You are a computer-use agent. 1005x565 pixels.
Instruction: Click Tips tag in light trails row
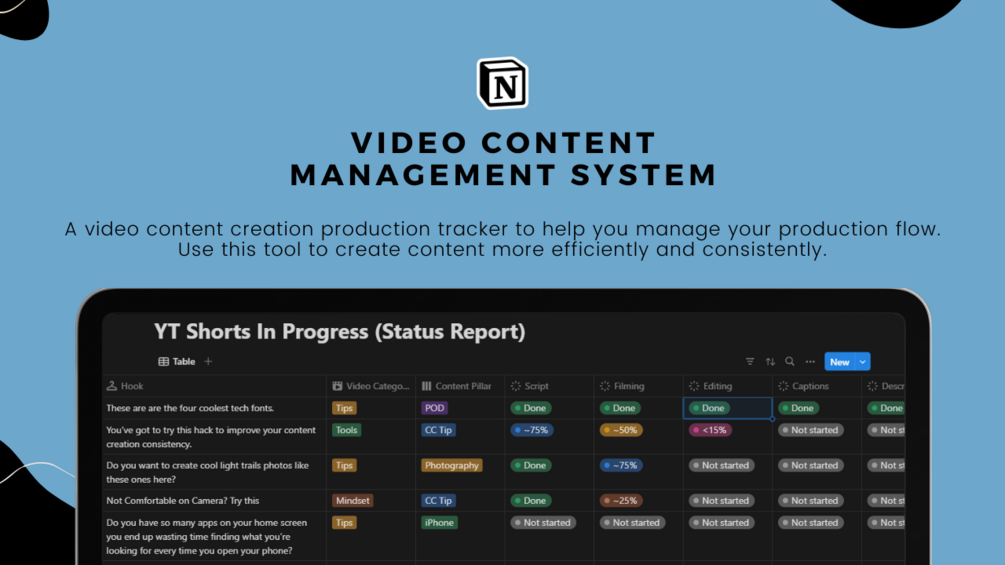pyautogui.click(x=344, y=465)
